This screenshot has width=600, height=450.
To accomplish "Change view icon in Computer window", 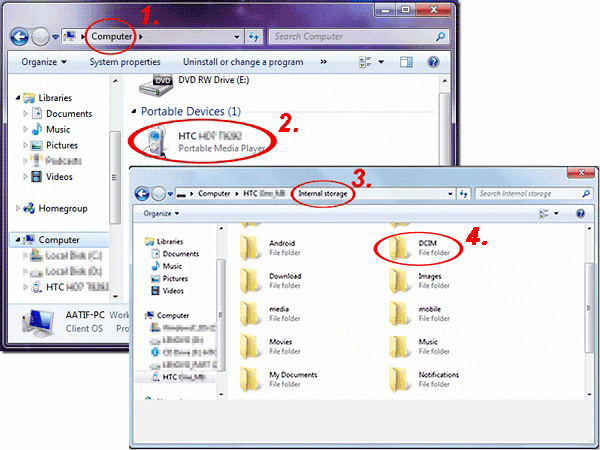I will [x=365, y=62].
